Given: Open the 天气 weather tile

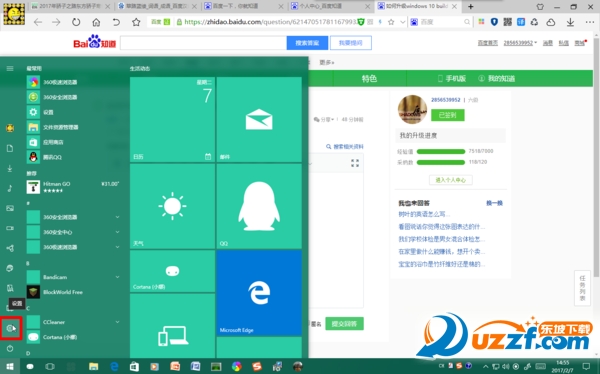Looking at the screenshot, I should tap(172, 206).
